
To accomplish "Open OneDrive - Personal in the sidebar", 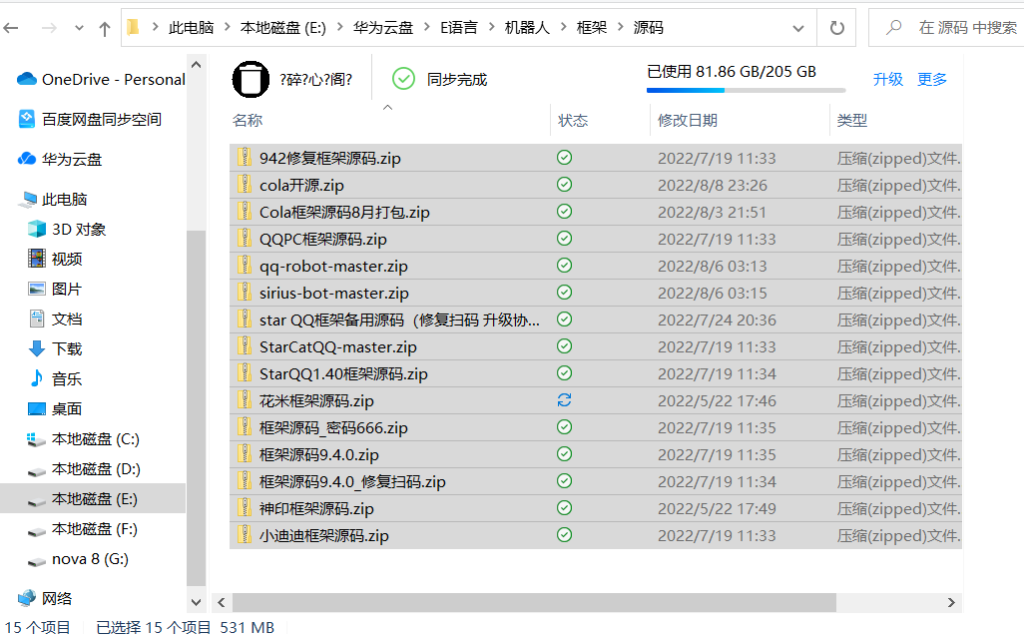I will tap(113, 79).
